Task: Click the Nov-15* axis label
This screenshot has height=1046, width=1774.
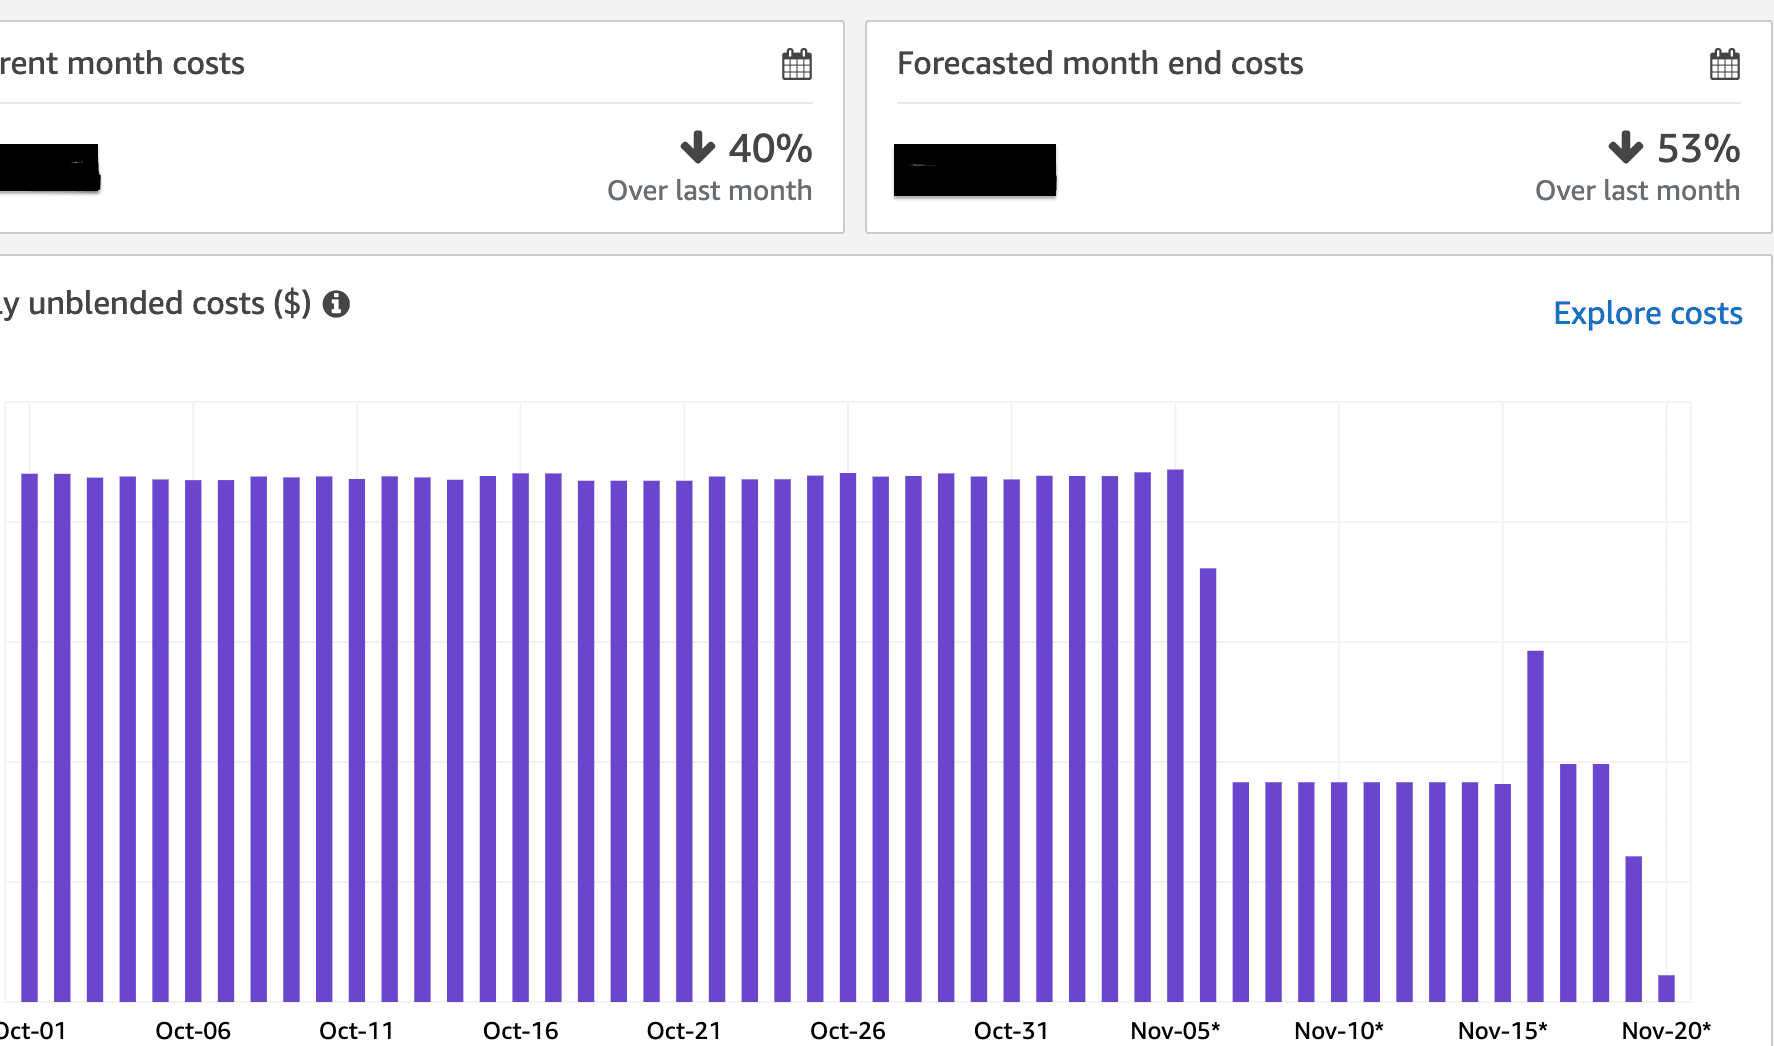Action: pyautogui.click(x=1502, y=1030)
